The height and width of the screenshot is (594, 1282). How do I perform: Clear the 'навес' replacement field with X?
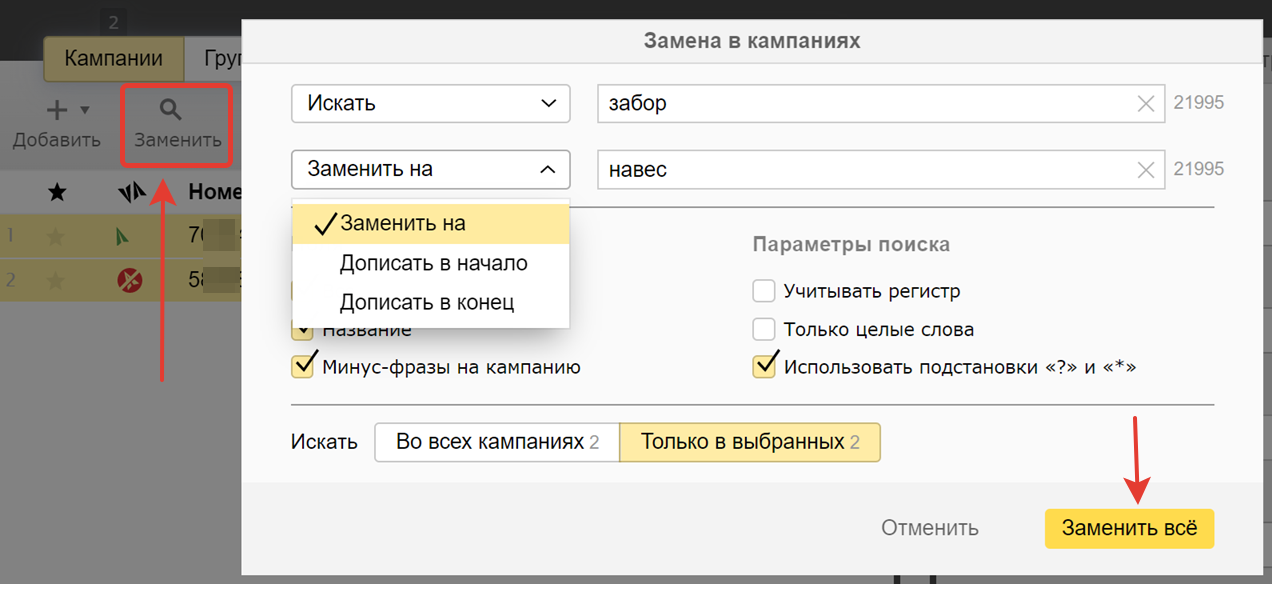click(x=1146, y=170)
